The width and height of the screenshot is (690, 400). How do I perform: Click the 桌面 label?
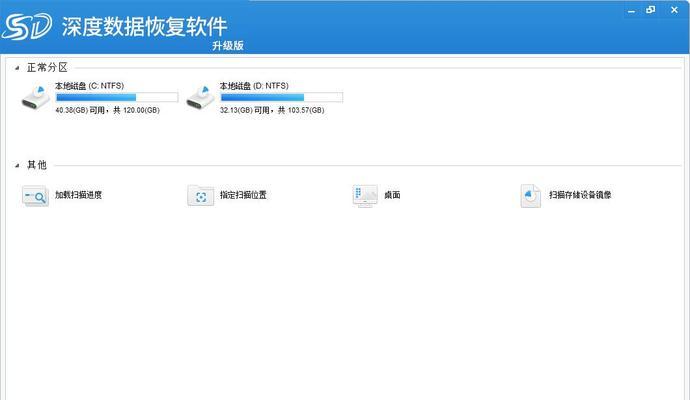(392, 195)
